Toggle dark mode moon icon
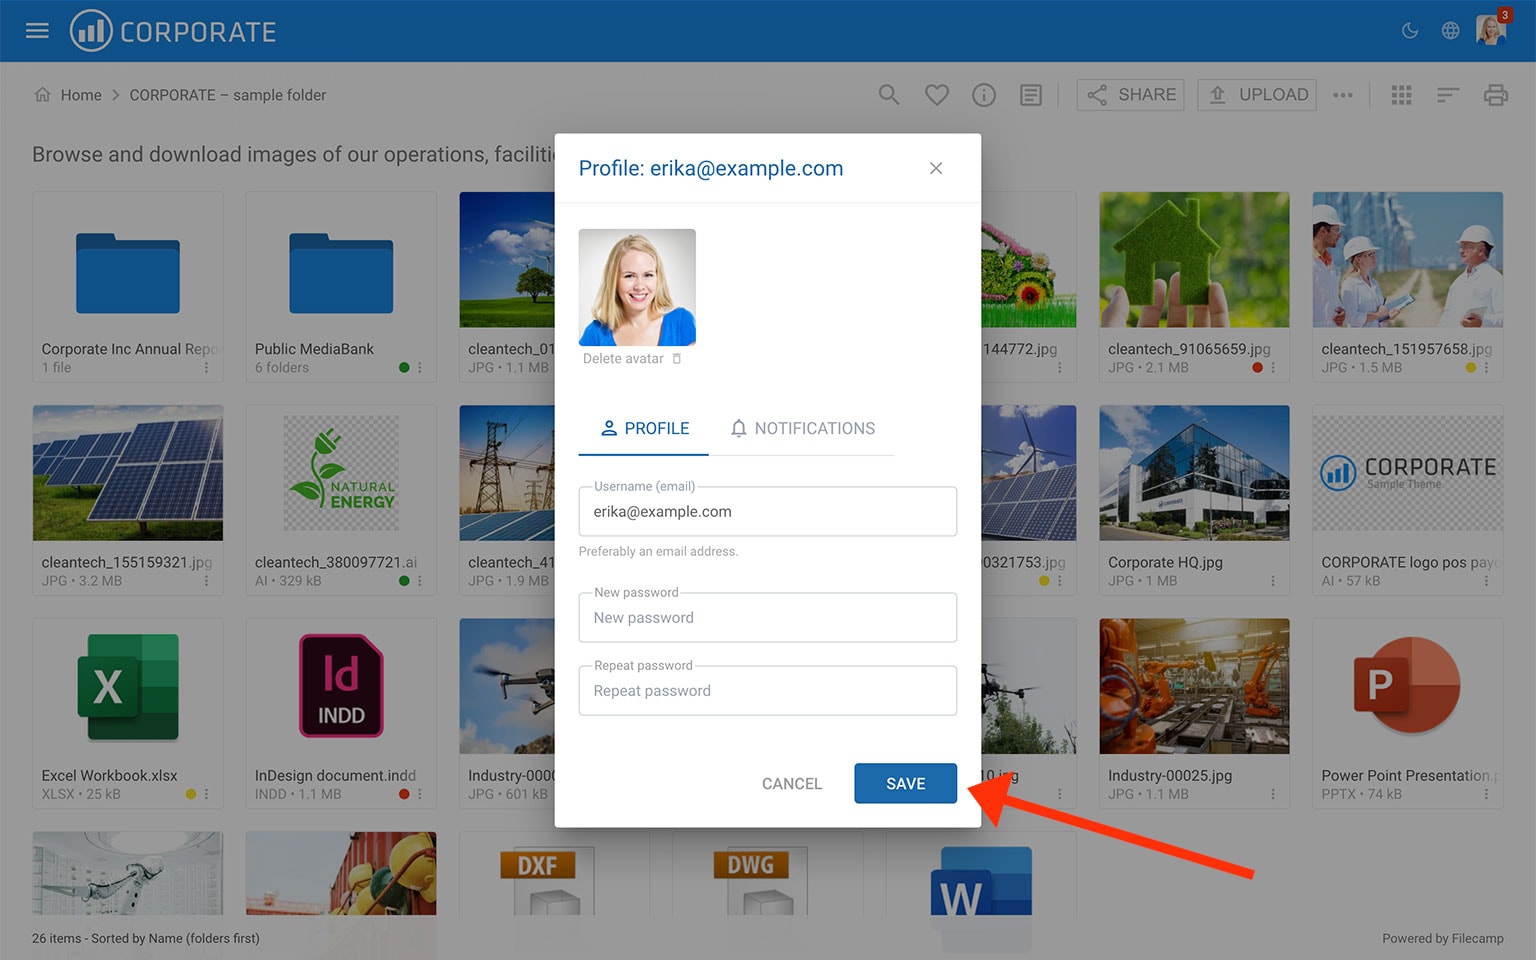This screenshot has width=1536, height=960. click(1410, 31)
